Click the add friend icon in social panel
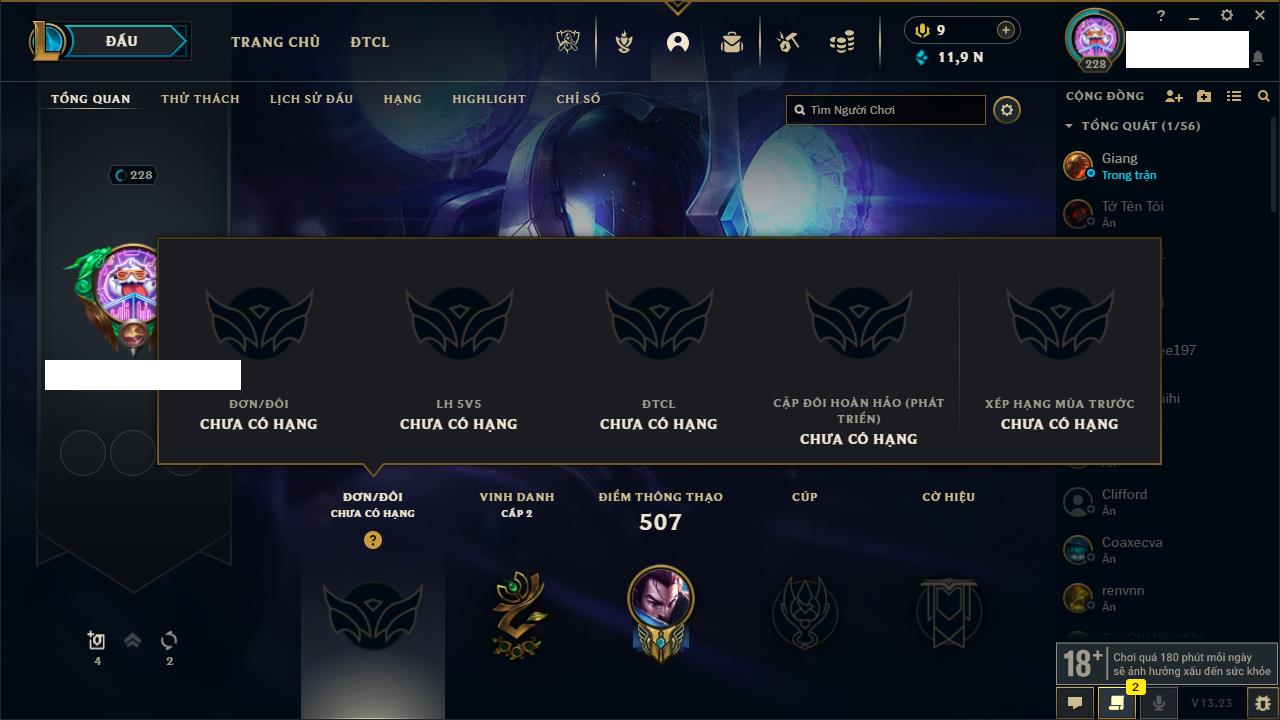 coord(1174,96)
